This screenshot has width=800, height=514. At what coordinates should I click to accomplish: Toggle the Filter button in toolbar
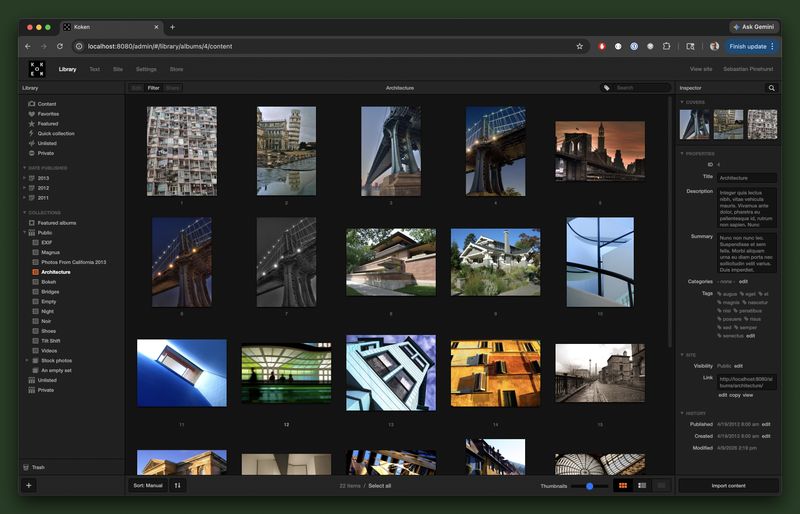pos(154,88)
